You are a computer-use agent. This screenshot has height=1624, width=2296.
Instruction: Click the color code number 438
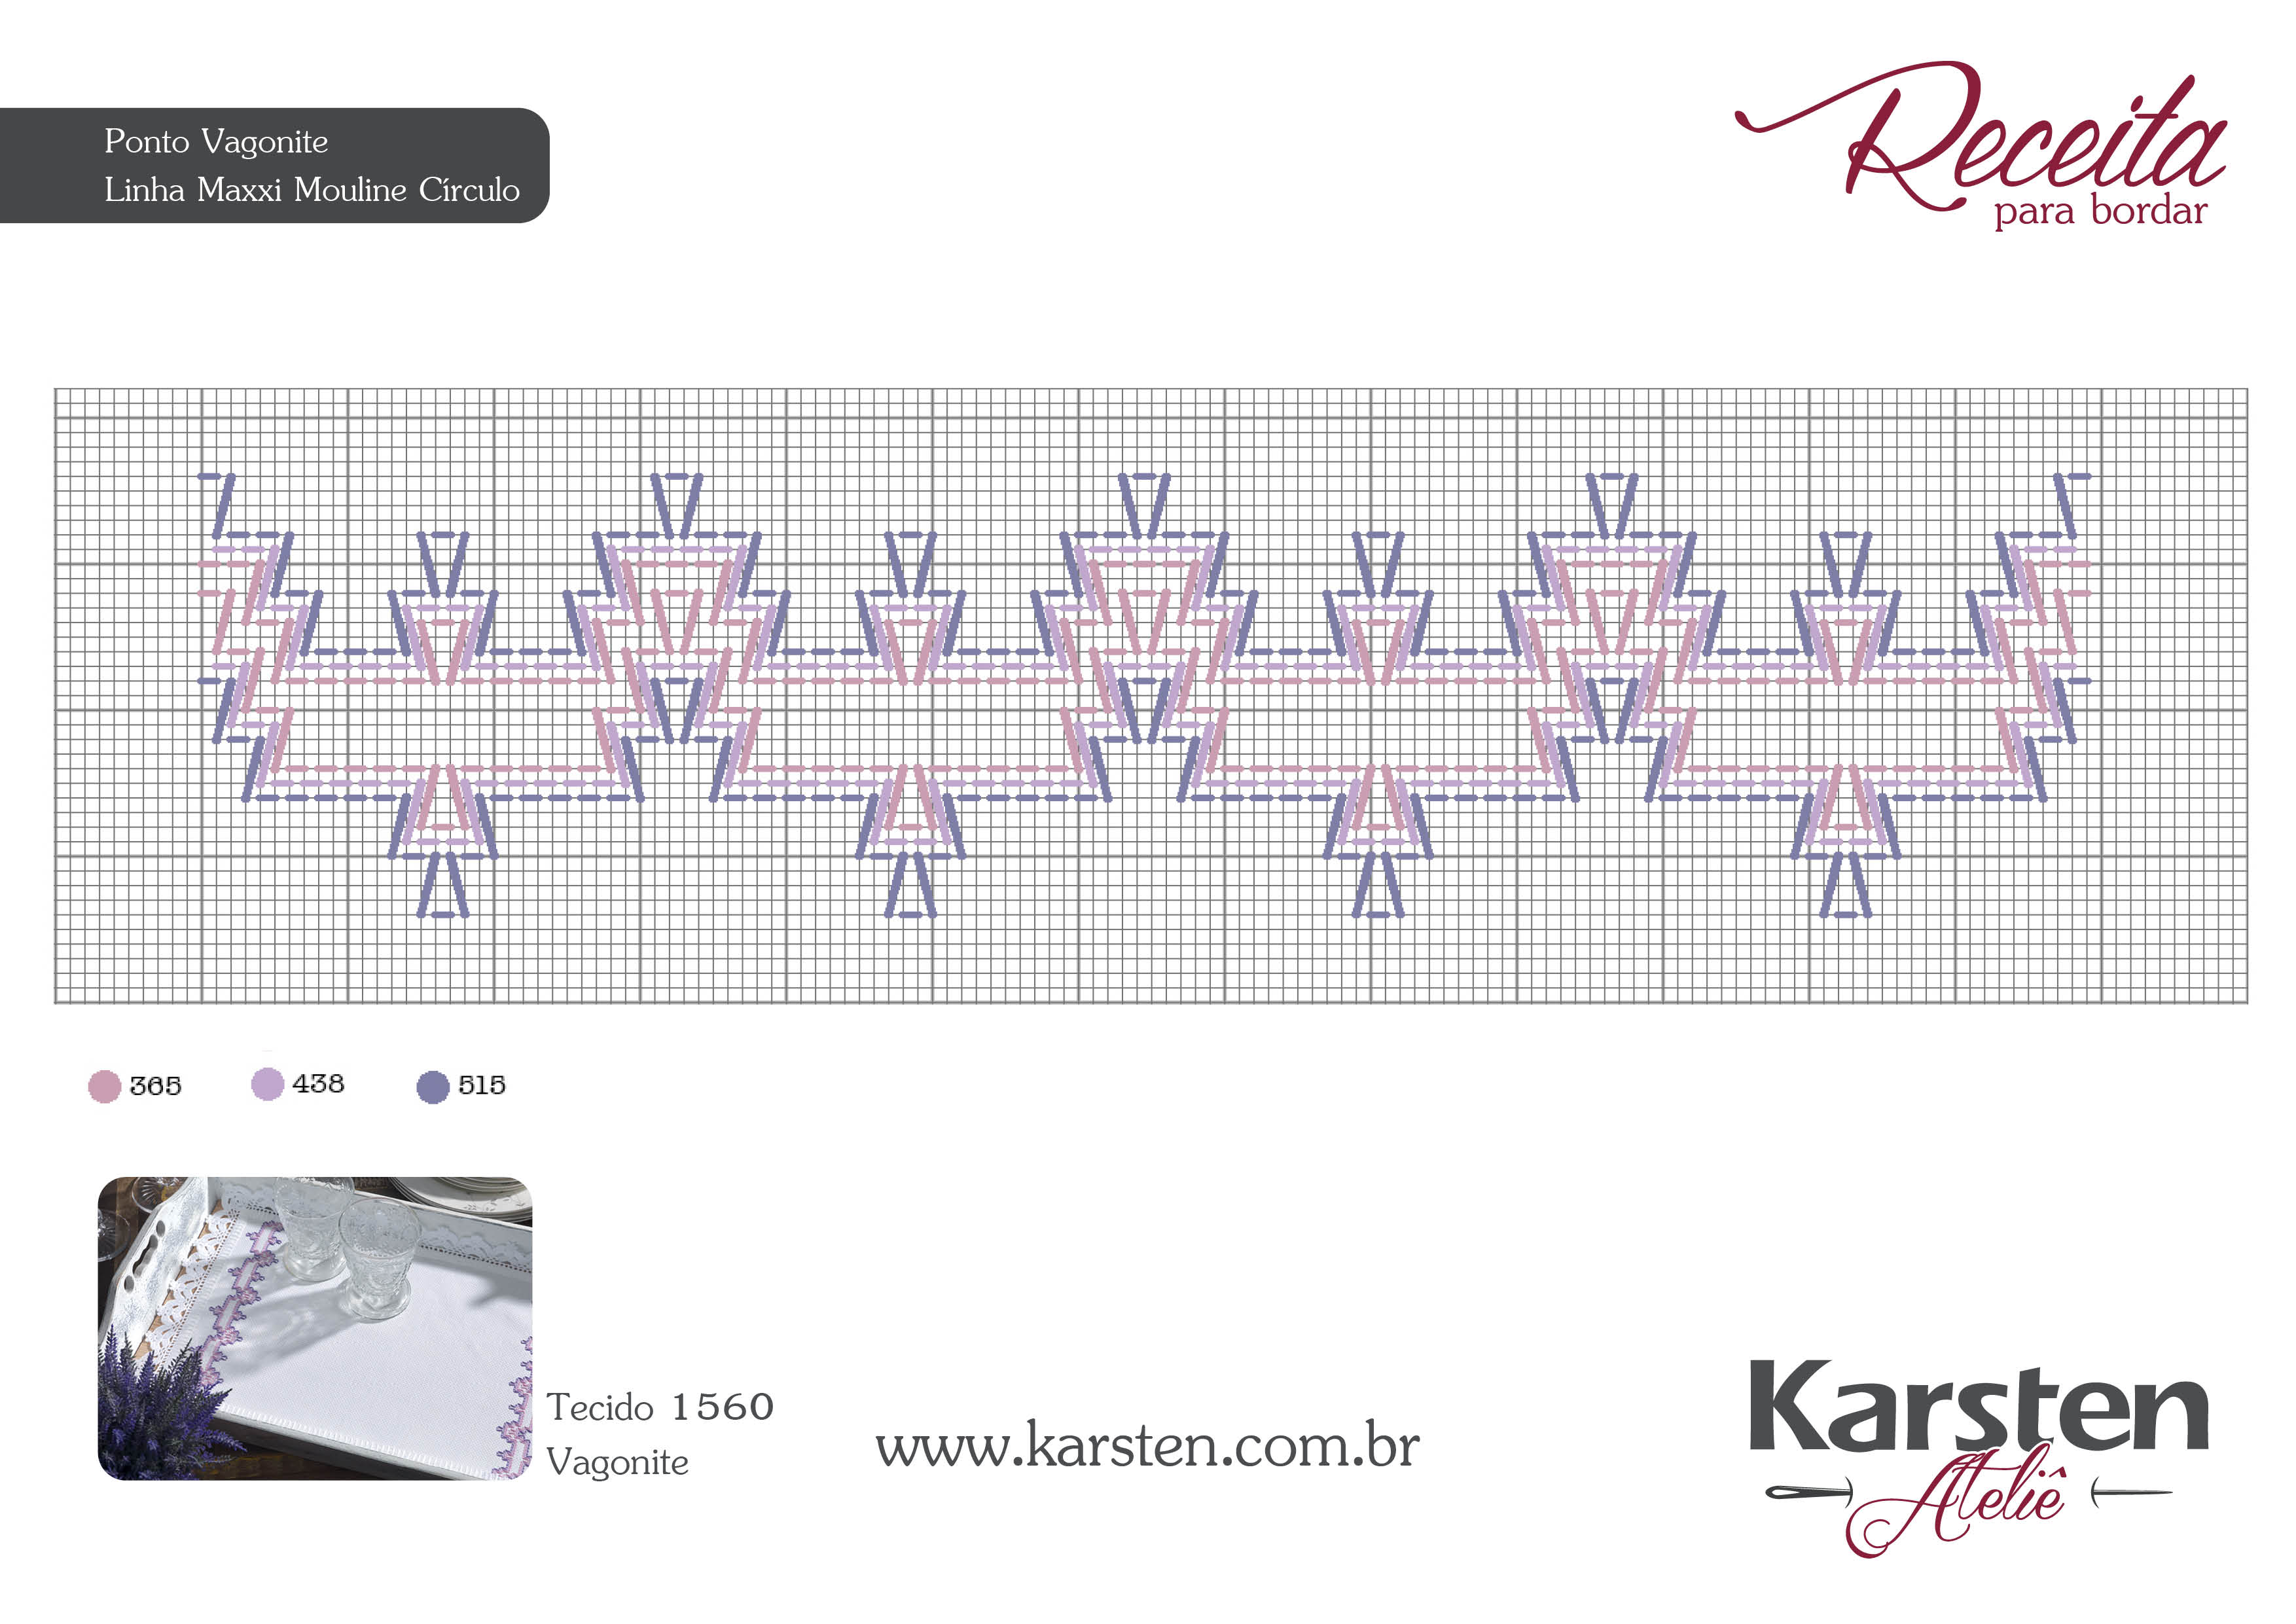pos(318,1083)
